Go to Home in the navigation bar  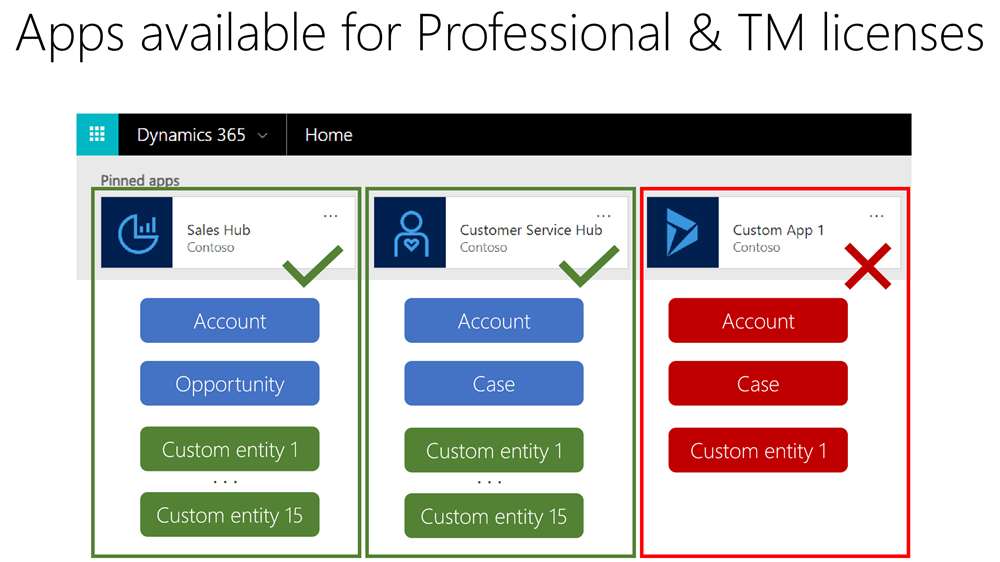click(x=328, y=135)
